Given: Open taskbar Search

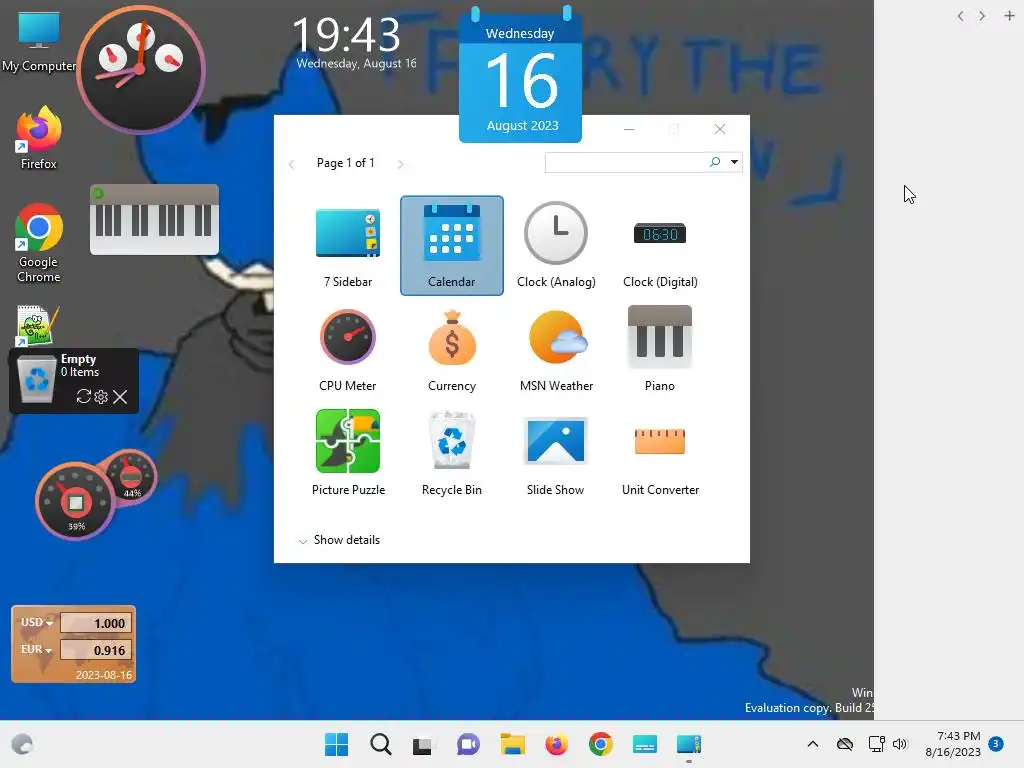Looking at the screenshot, I should click(381, 744).
